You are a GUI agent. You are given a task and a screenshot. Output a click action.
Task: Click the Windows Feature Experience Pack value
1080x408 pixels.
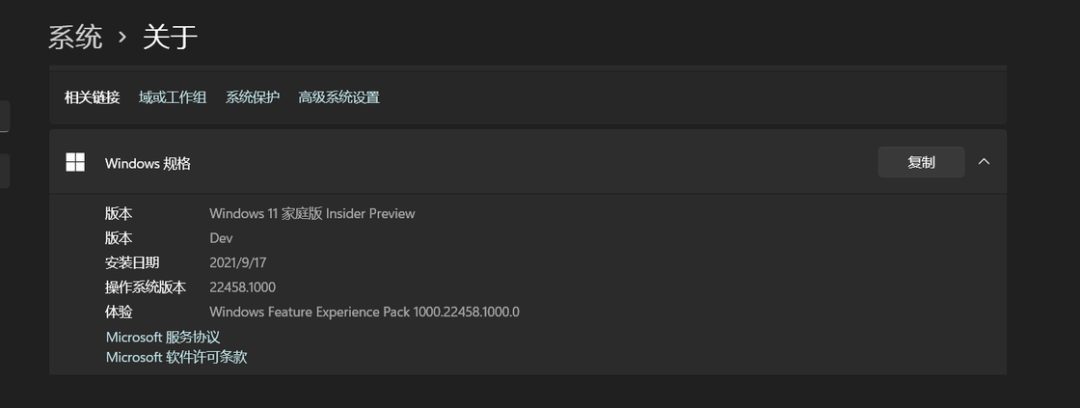[364, 312]
